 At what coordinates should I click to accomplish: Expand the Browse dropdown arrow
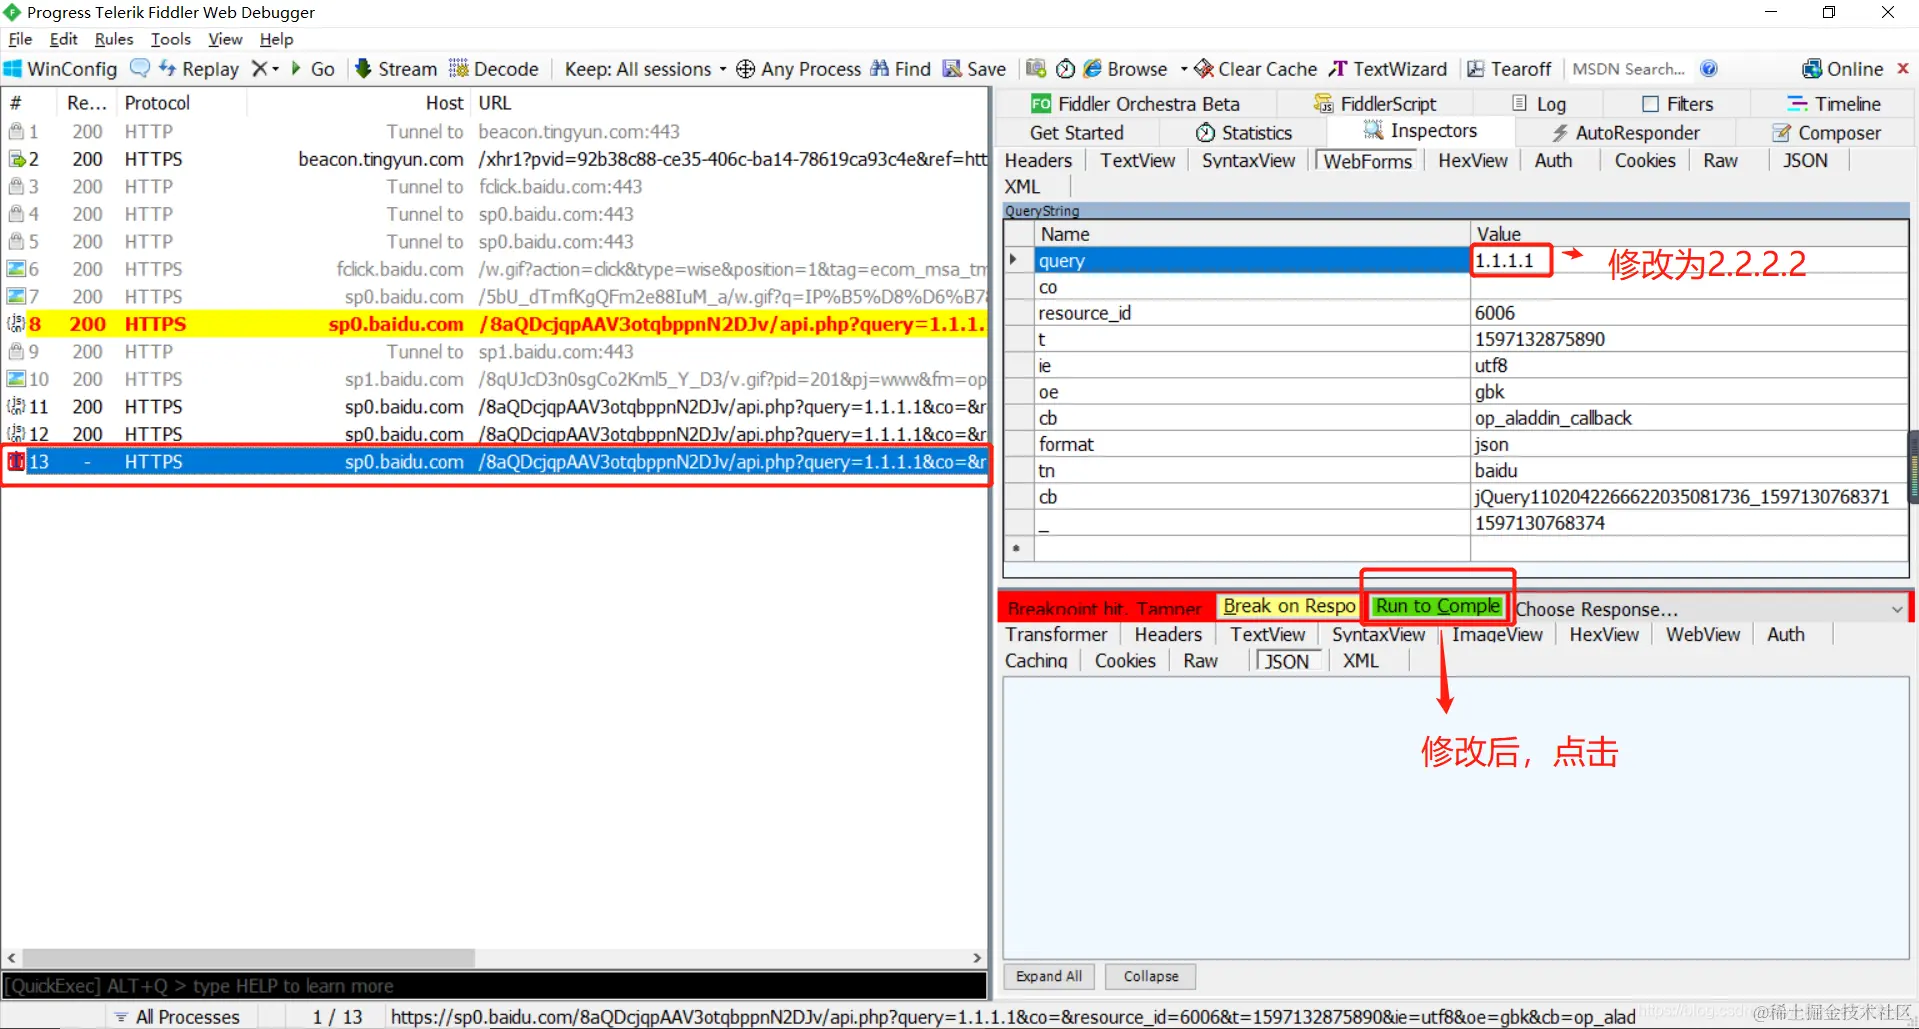(1184, 69)
